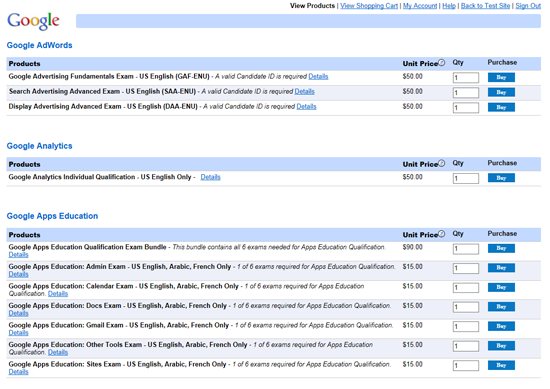550x389 pixels.
Task: Buy Apps Education Gmail Exam
Action: coord(501,327)
